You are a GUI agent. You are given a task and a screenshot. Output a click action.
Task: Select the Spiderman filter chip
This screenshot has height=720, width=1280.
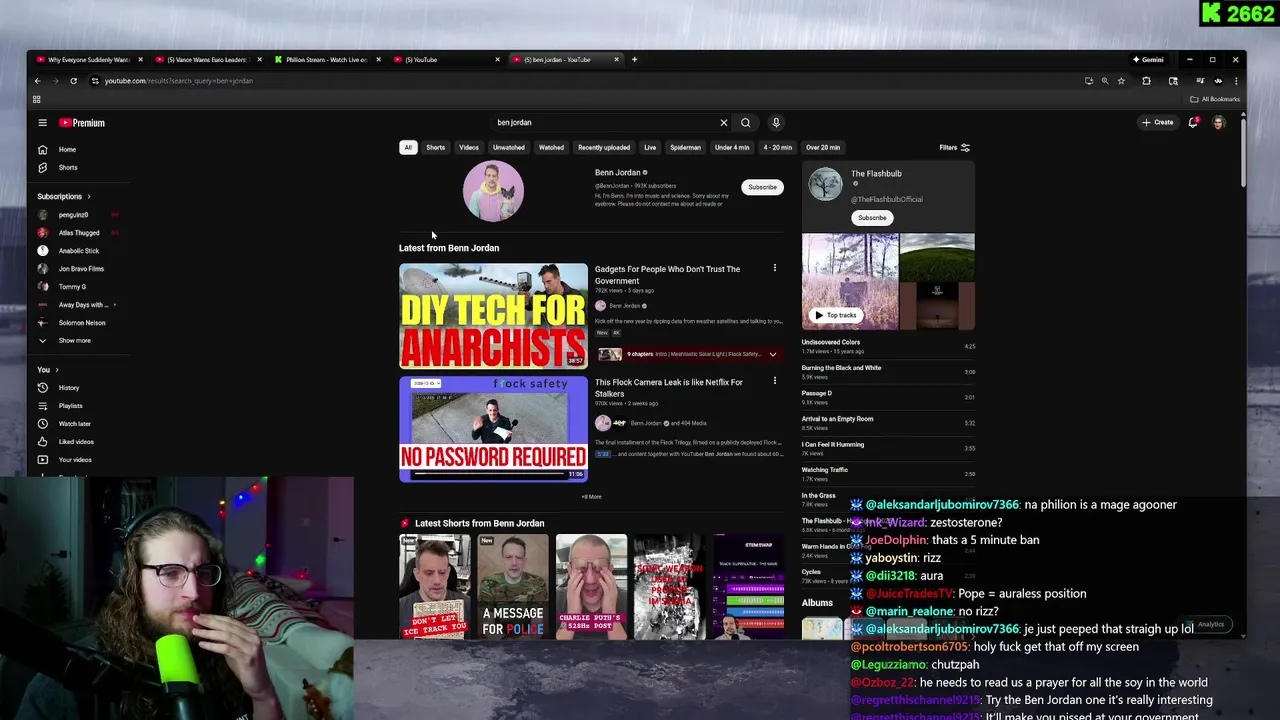click(685, 148)
